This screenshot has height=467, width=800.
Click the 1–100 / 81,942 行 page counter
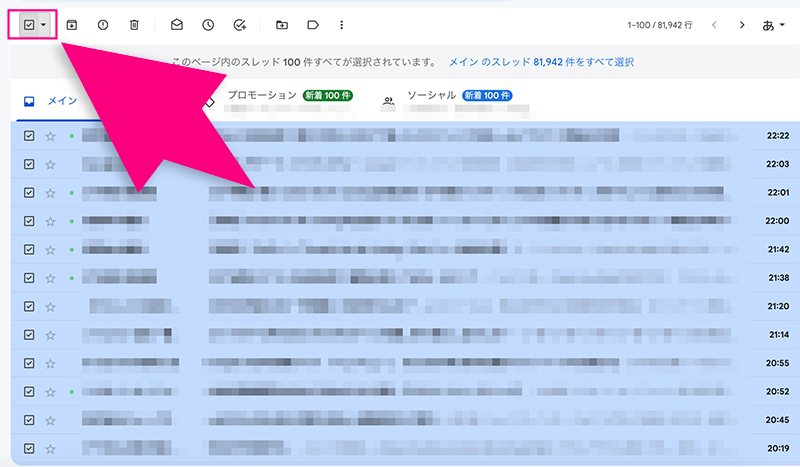pyautogui.click(x=660, y=25)
